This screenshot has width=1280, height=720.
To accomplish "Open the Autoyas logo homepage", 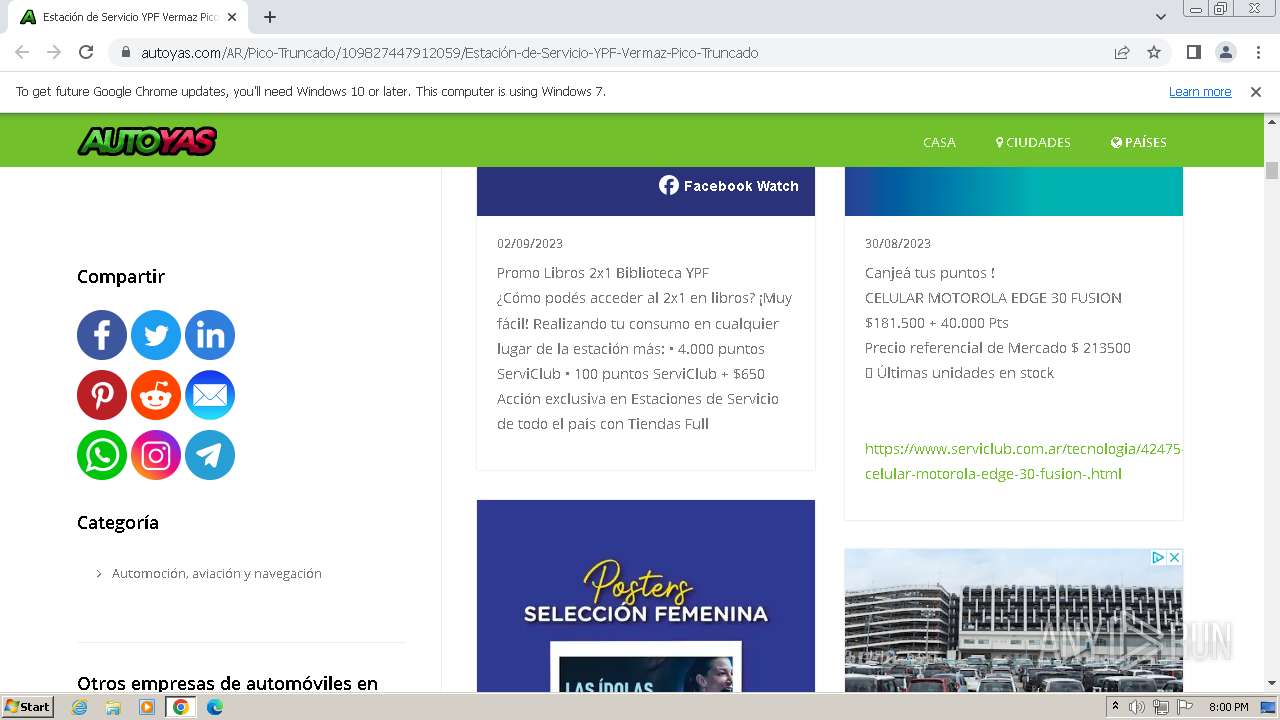I will [x=147, y=141].
